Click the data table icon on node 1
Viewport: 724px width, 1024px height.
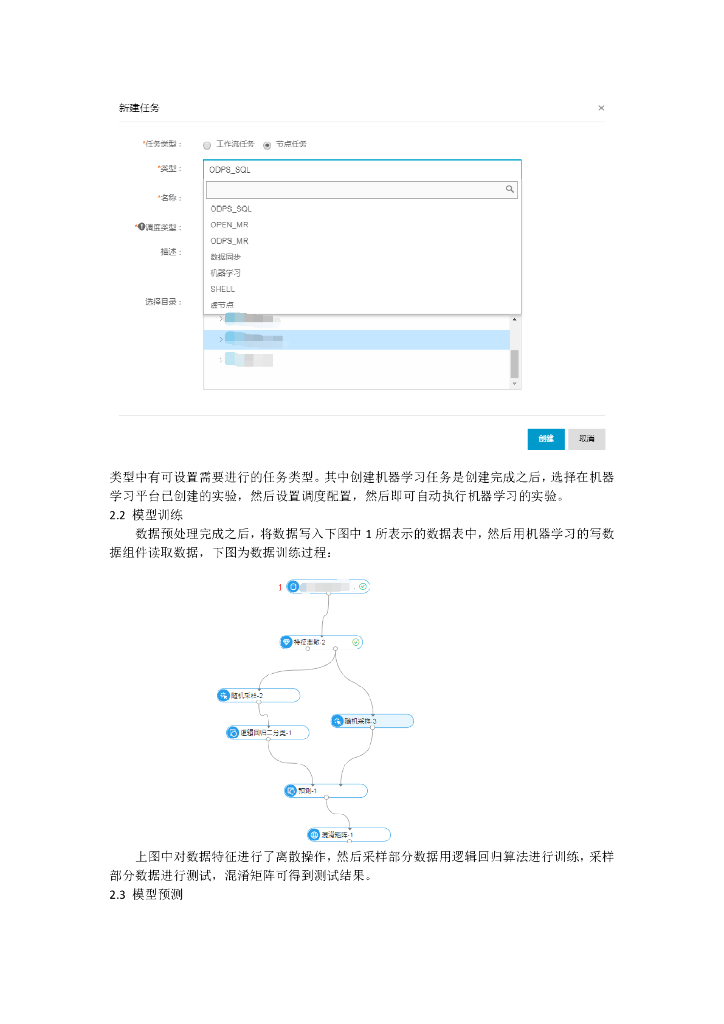pyautogui.click(x=294, y=587)
